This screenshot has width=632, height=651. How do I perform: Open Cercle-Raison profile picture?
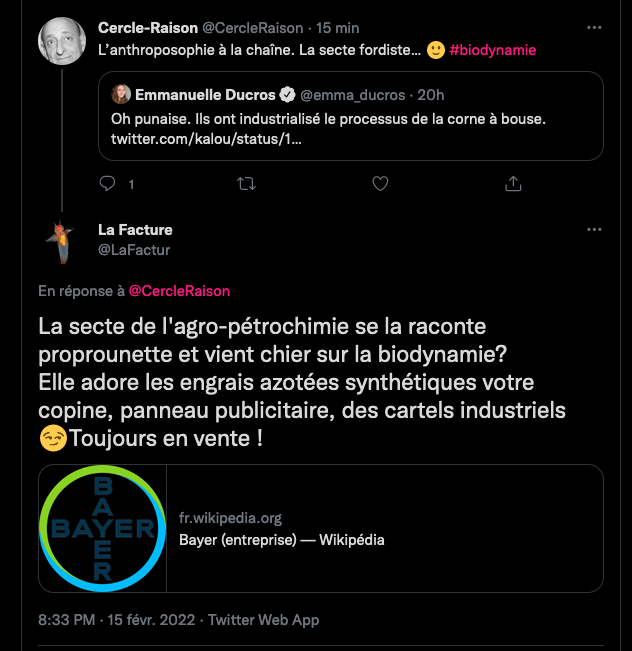62,42
